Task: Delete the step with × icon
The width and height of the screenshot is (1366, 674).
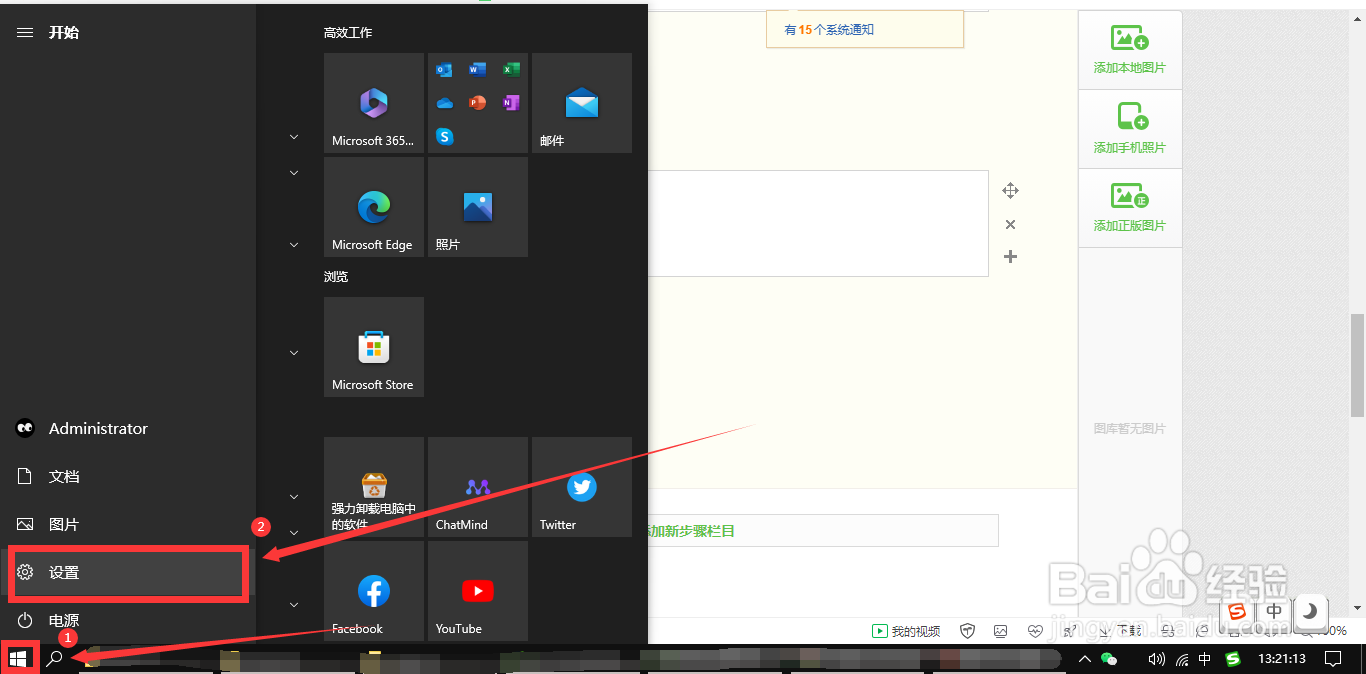Action: [1010, 225]
